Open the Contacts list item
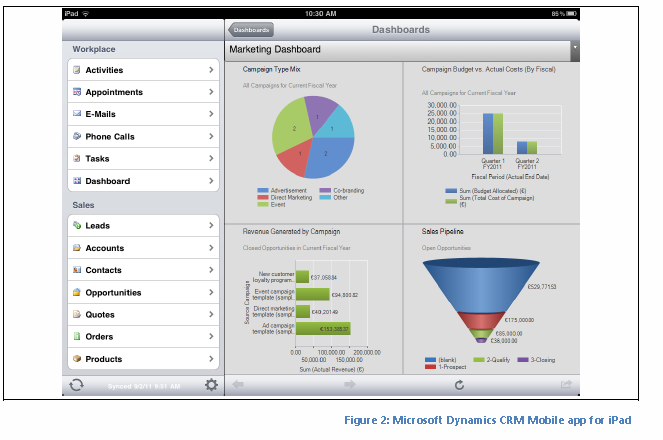Screen dimensions: 663x440 click(143, 270)
